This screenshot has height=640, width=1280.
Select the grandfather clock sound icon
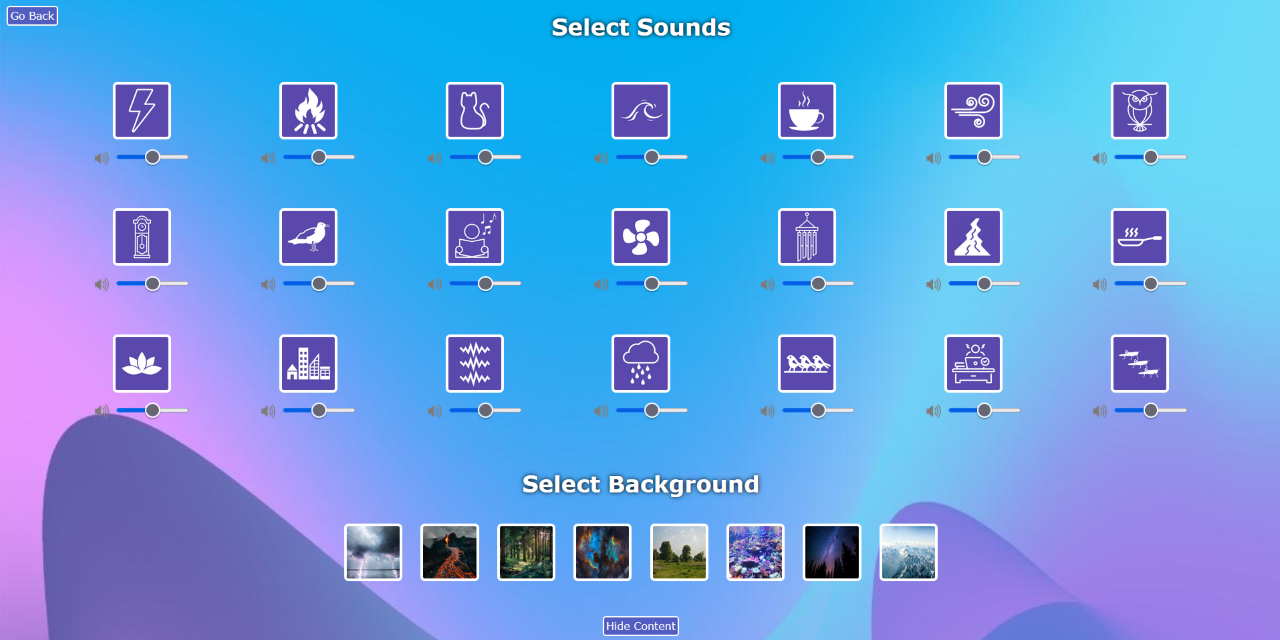(142, 237)
